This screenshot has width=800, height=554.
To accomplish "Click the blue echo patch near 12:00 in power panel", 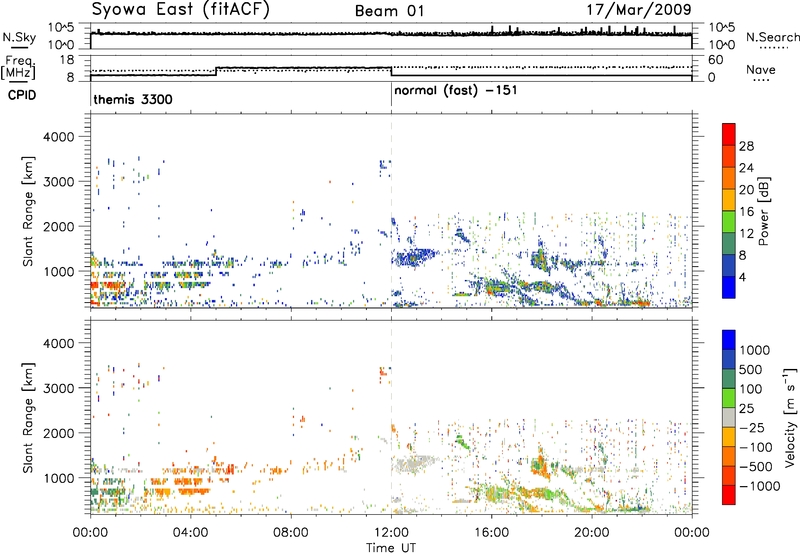I will (414, 257).
